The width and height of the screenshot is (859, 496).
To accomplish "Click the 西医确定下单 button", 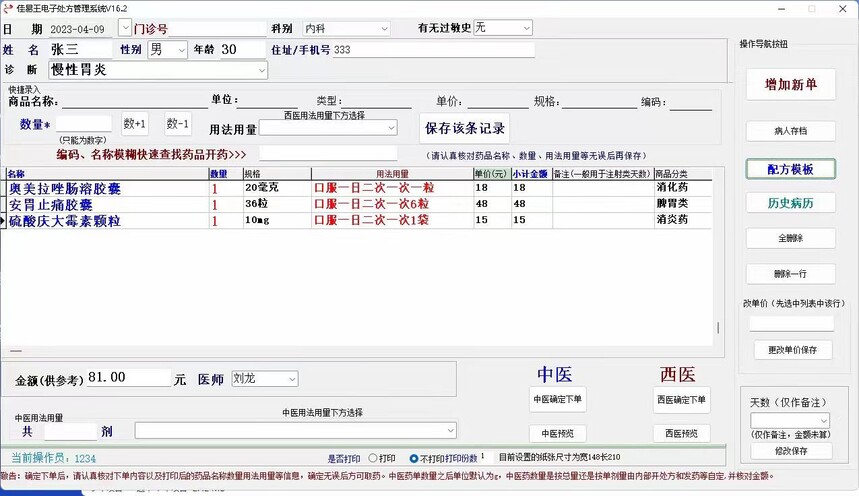I will click(x=682, y=400).
